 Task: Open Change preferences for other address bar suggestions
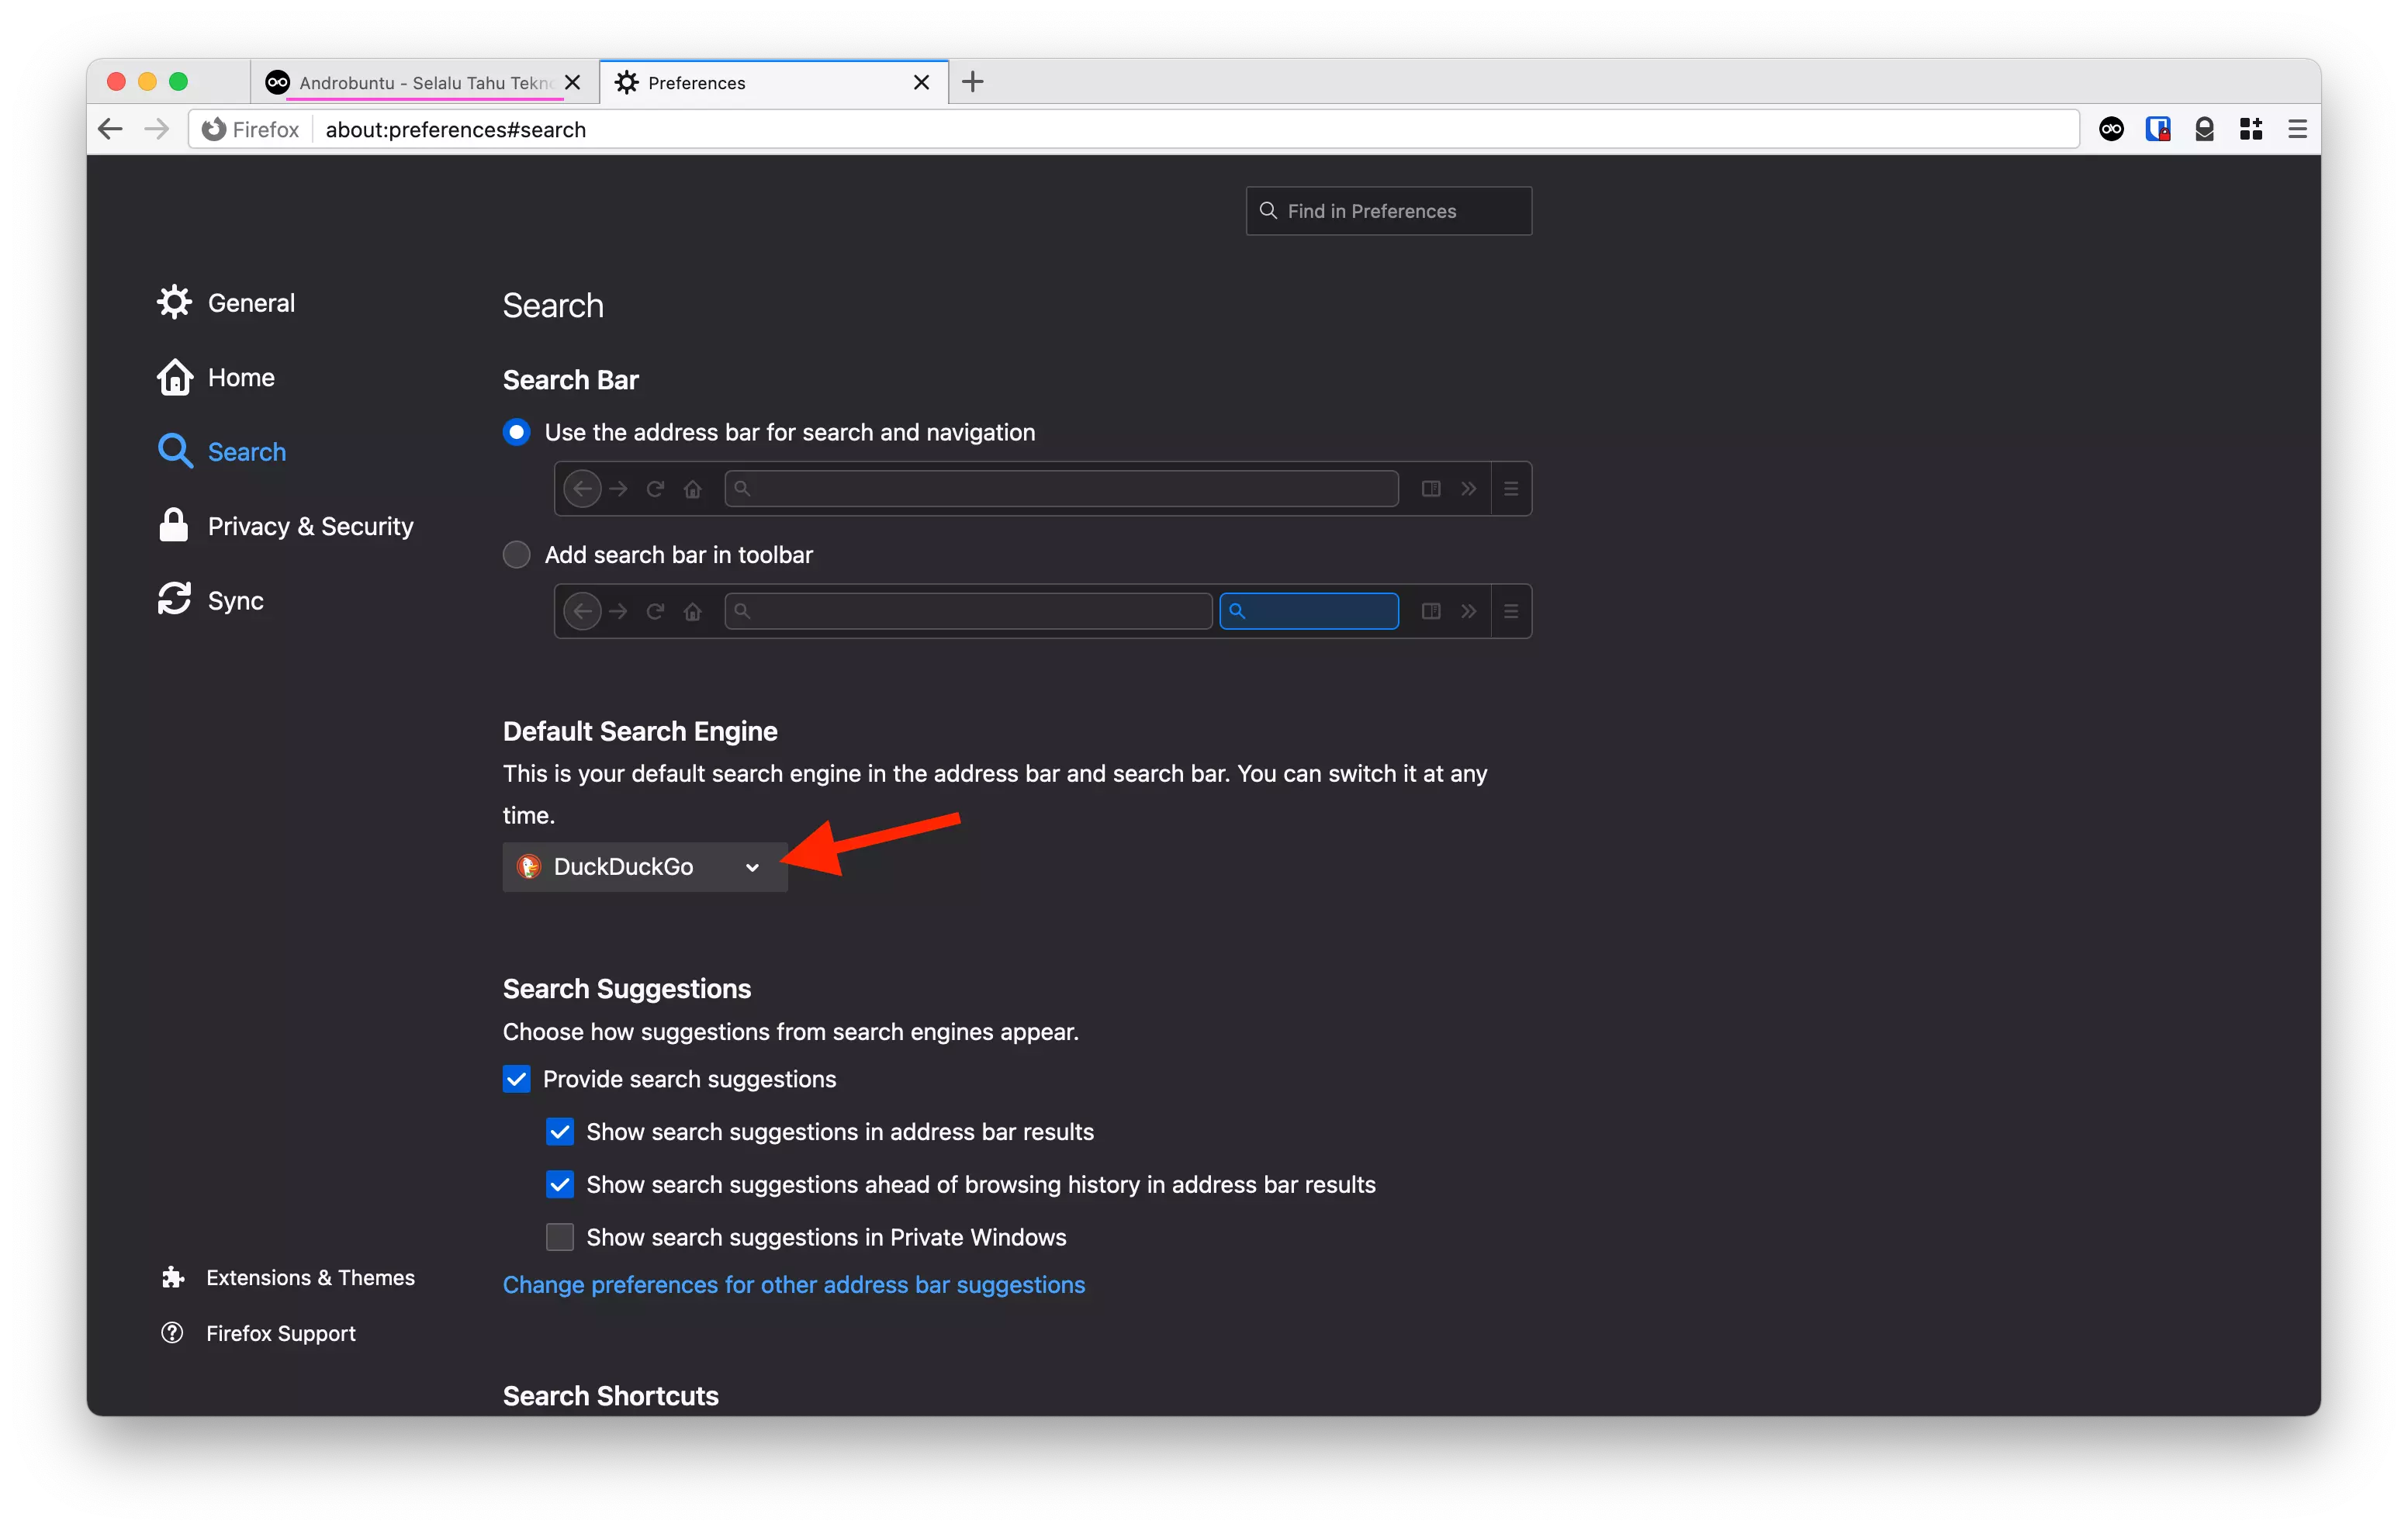(795, 1285)
